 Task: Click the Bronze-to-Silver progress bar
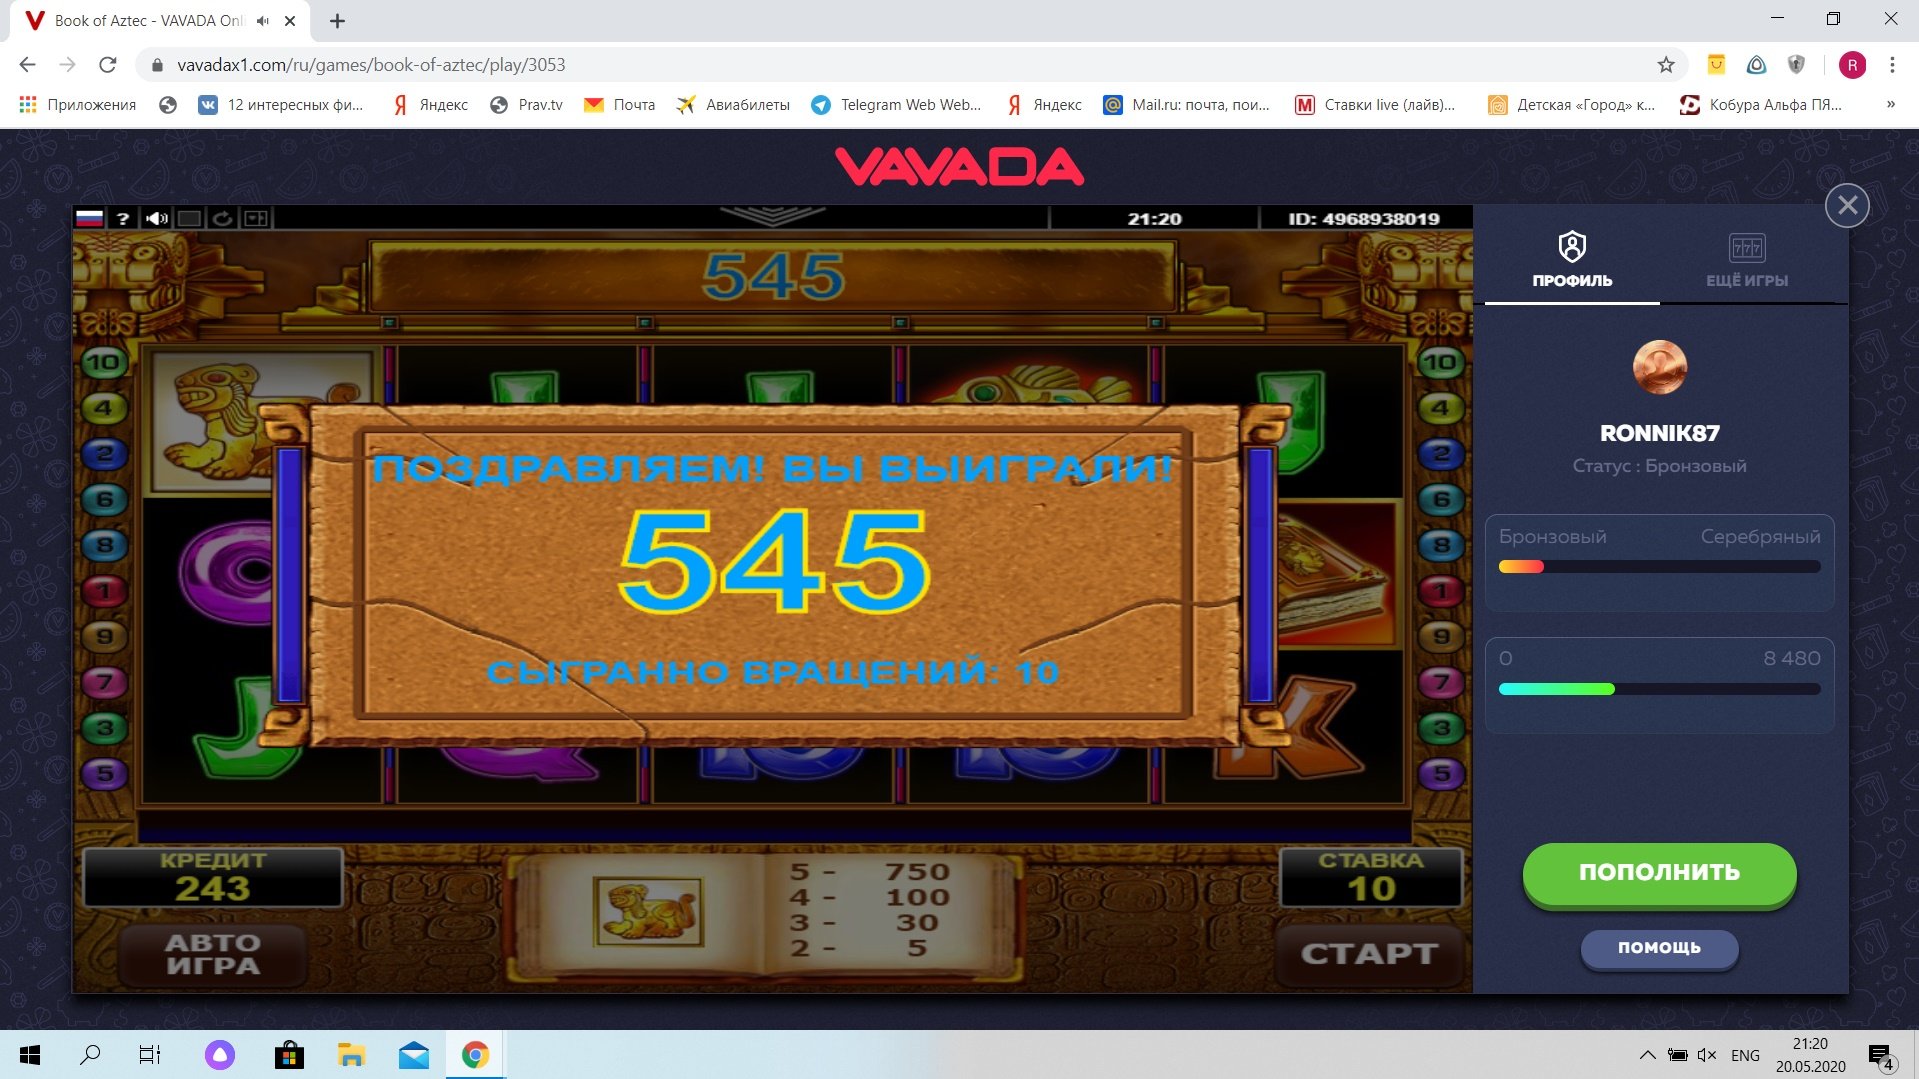pyautogui.click(x=1660, y=567)
